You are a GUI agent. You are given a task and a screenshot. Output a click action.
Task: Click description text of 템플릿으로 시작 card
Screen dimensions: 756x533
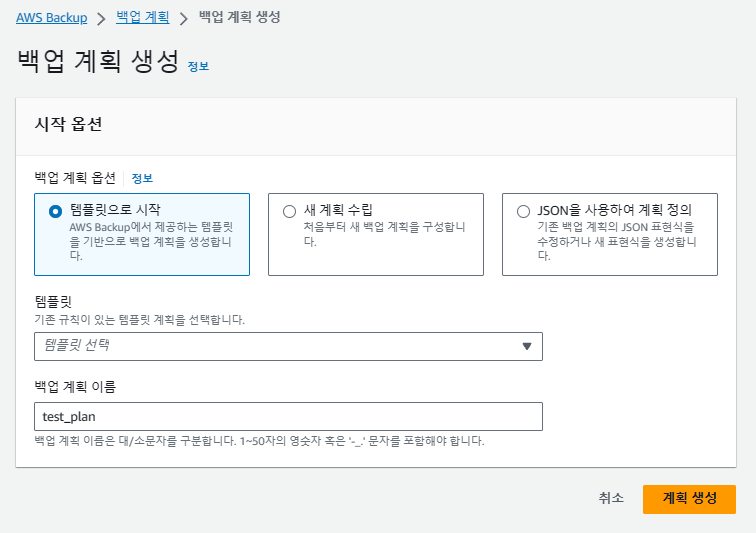pyautogui.click(x=151, y=241)
